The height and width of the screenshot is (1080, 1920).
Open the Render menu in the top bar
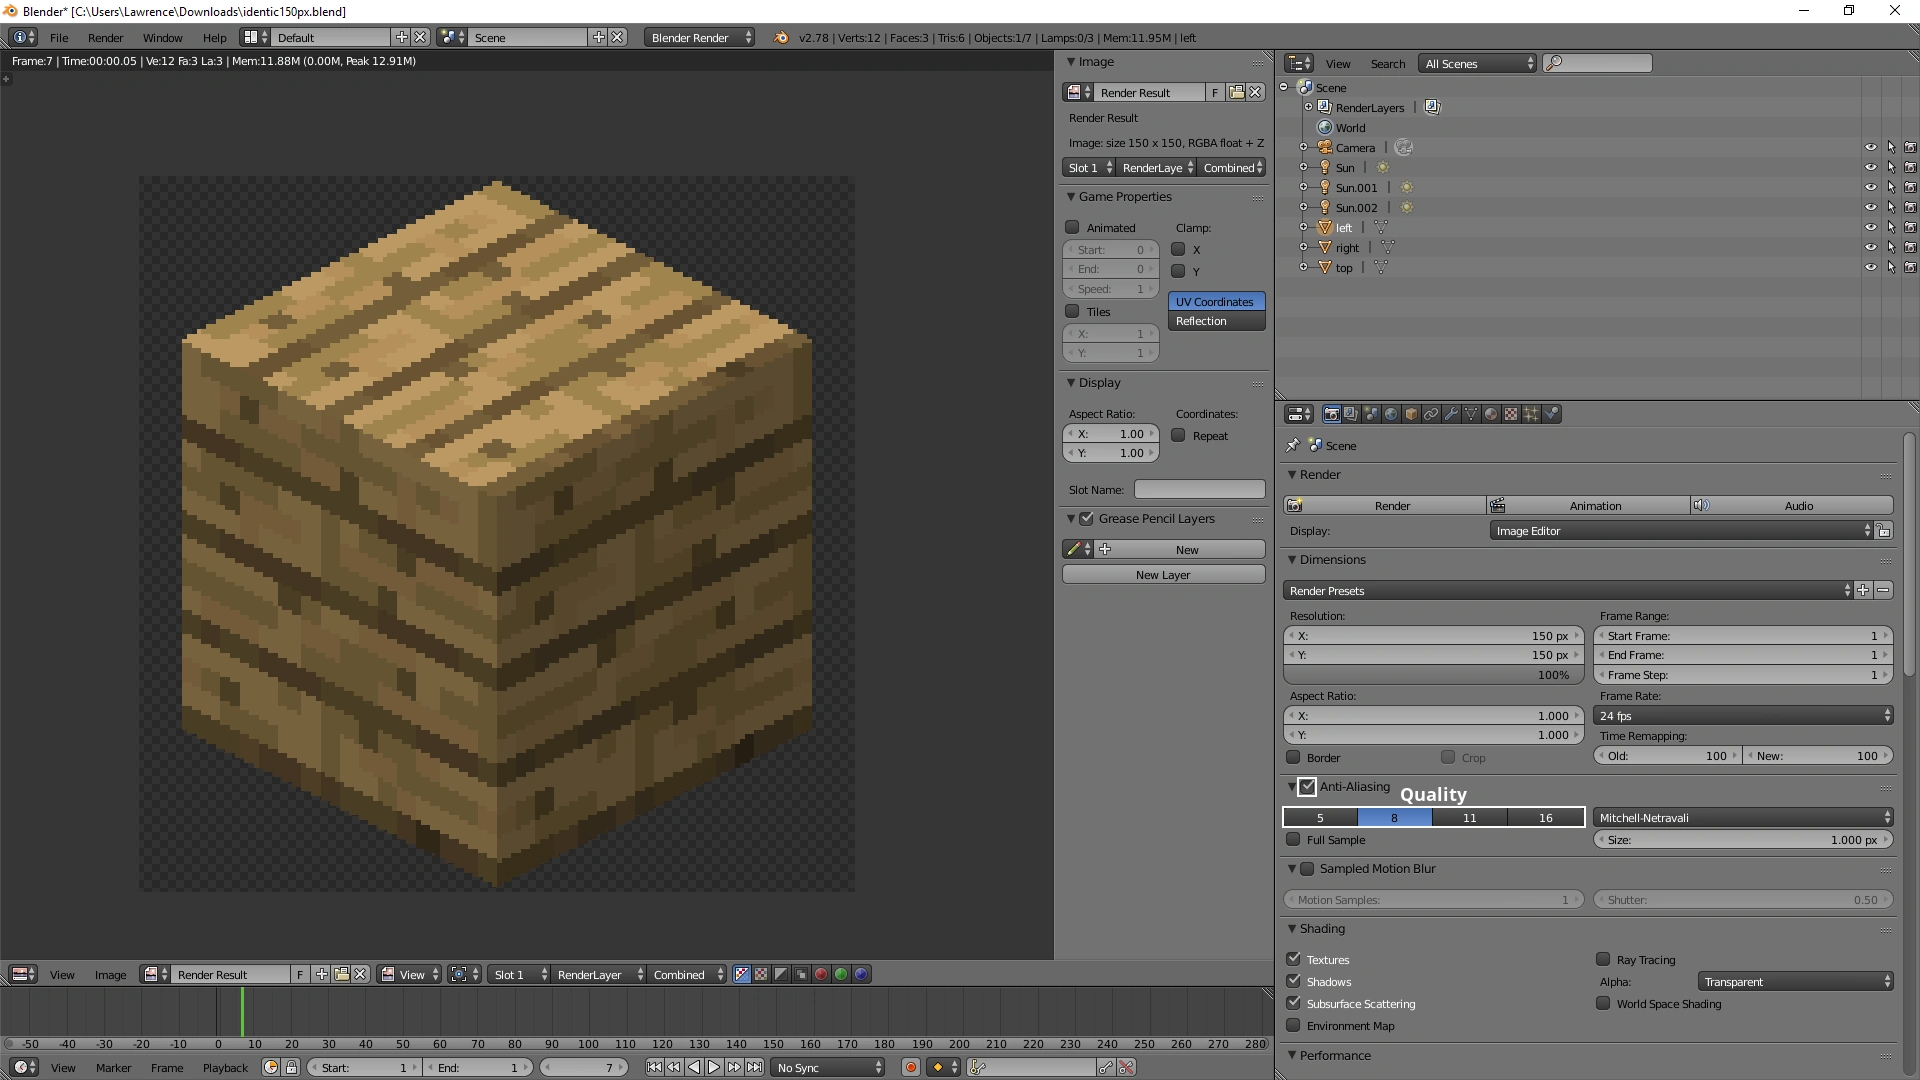pyautogui.click(x=105, y=38)
